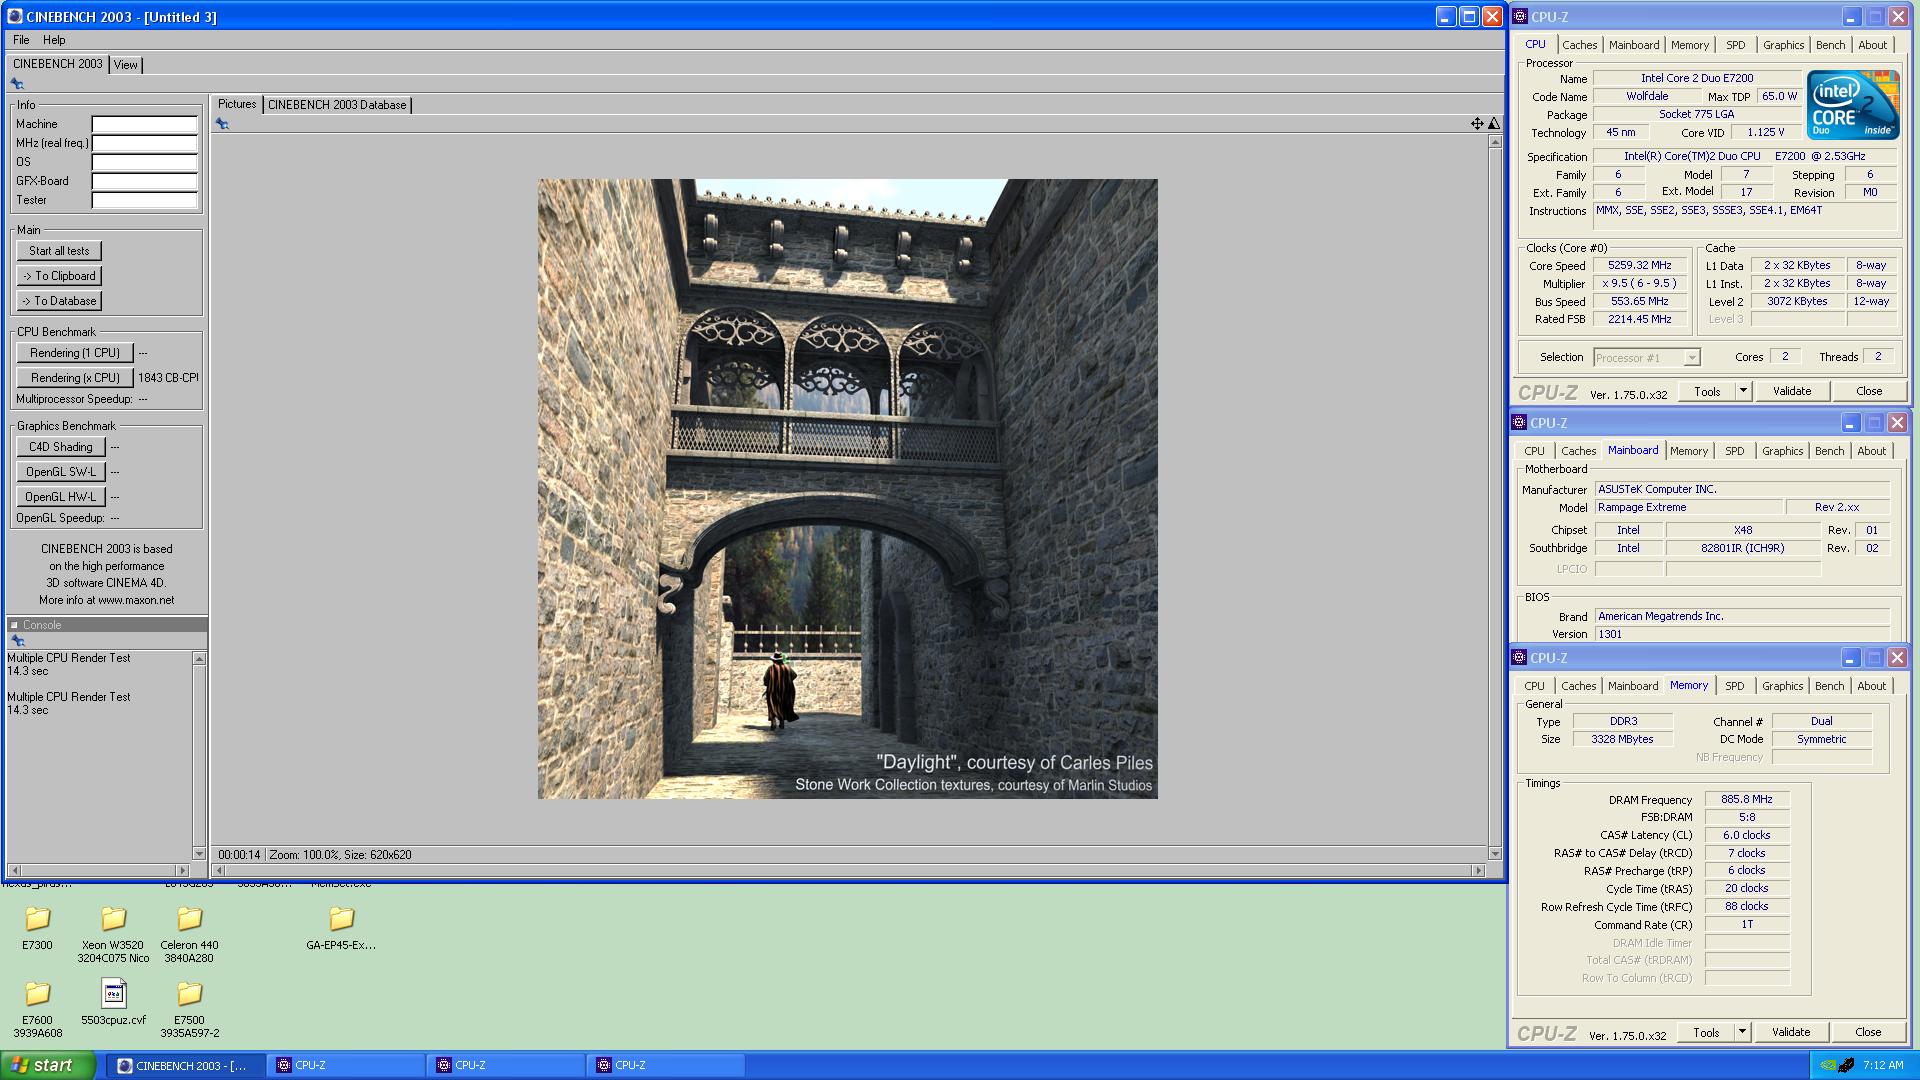The width and height of the screenshot is (1920, 1080).
Task: Run Rendering (1 CPU) benchmark
Action: pyautogui.click(x=75, y=353)
